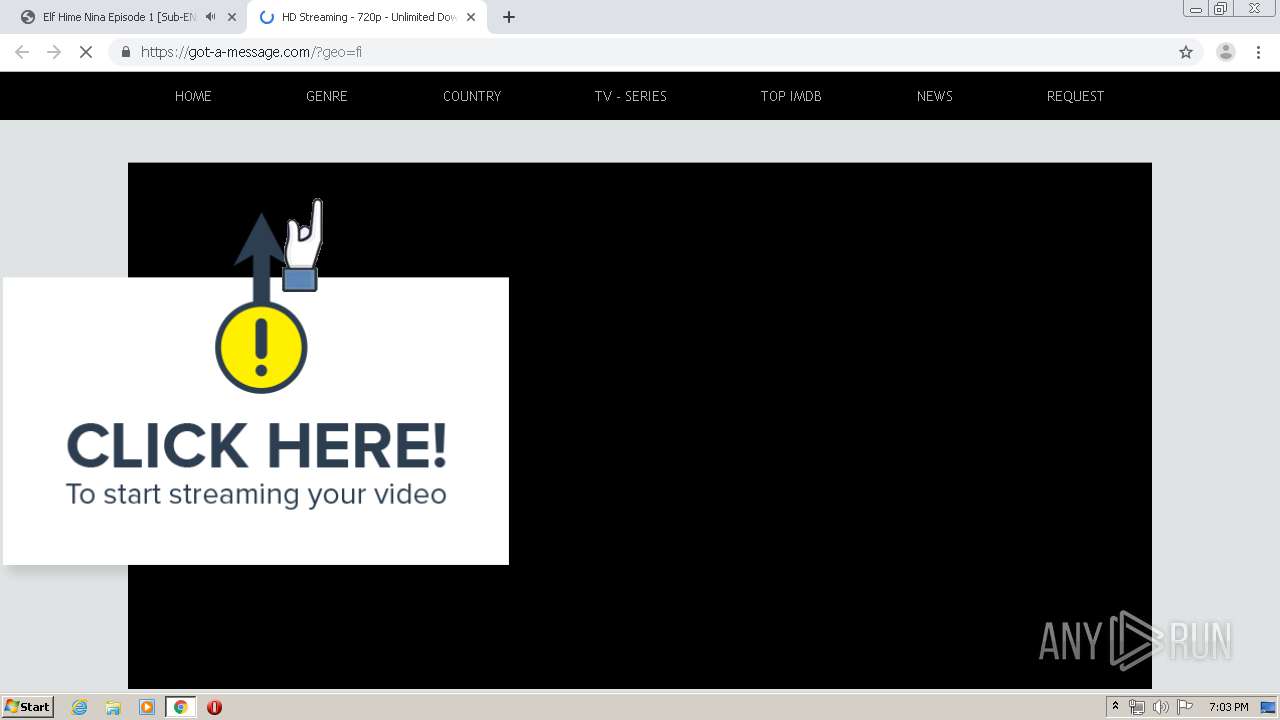Open the TOP IMDB menu item
The width and height of the screenshot is (1280, 720).
click(791, 96)
